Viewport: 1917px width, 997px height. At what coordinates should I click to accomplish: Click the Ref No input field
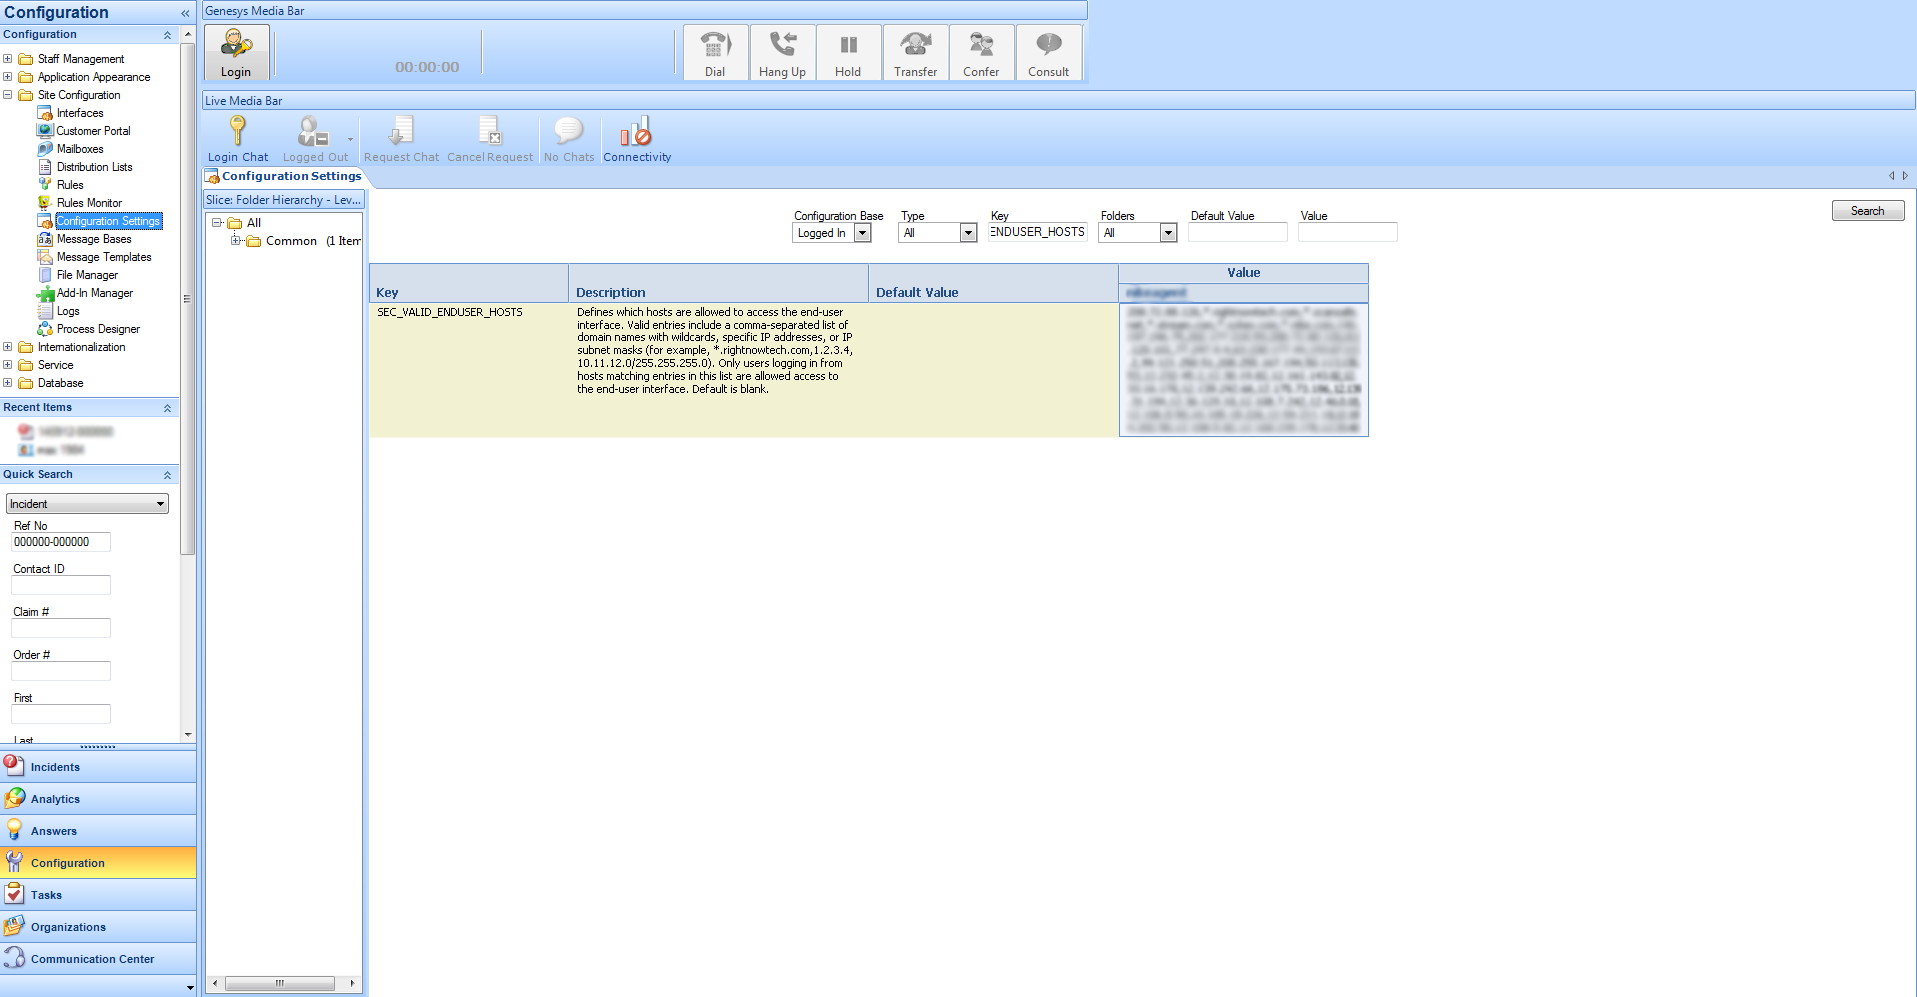[60, 542]
